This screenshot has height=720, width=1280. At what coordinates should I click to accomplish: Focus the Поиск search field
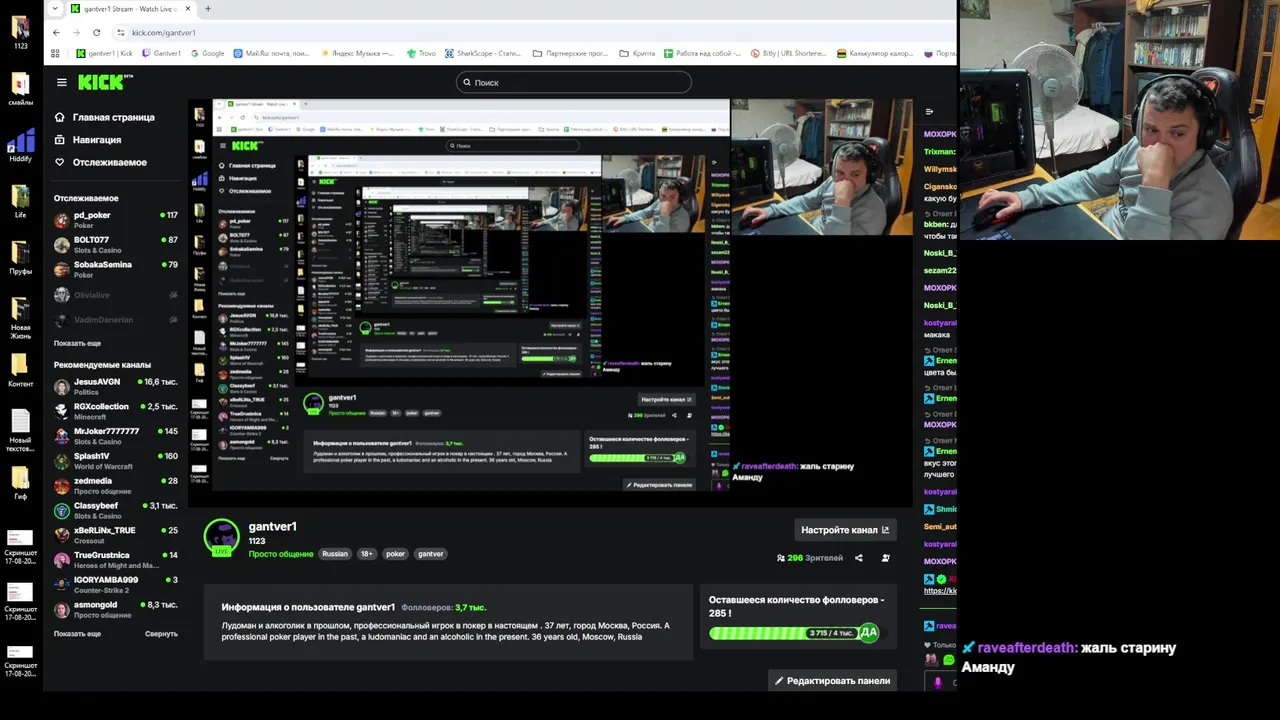[x=573, y=82]
